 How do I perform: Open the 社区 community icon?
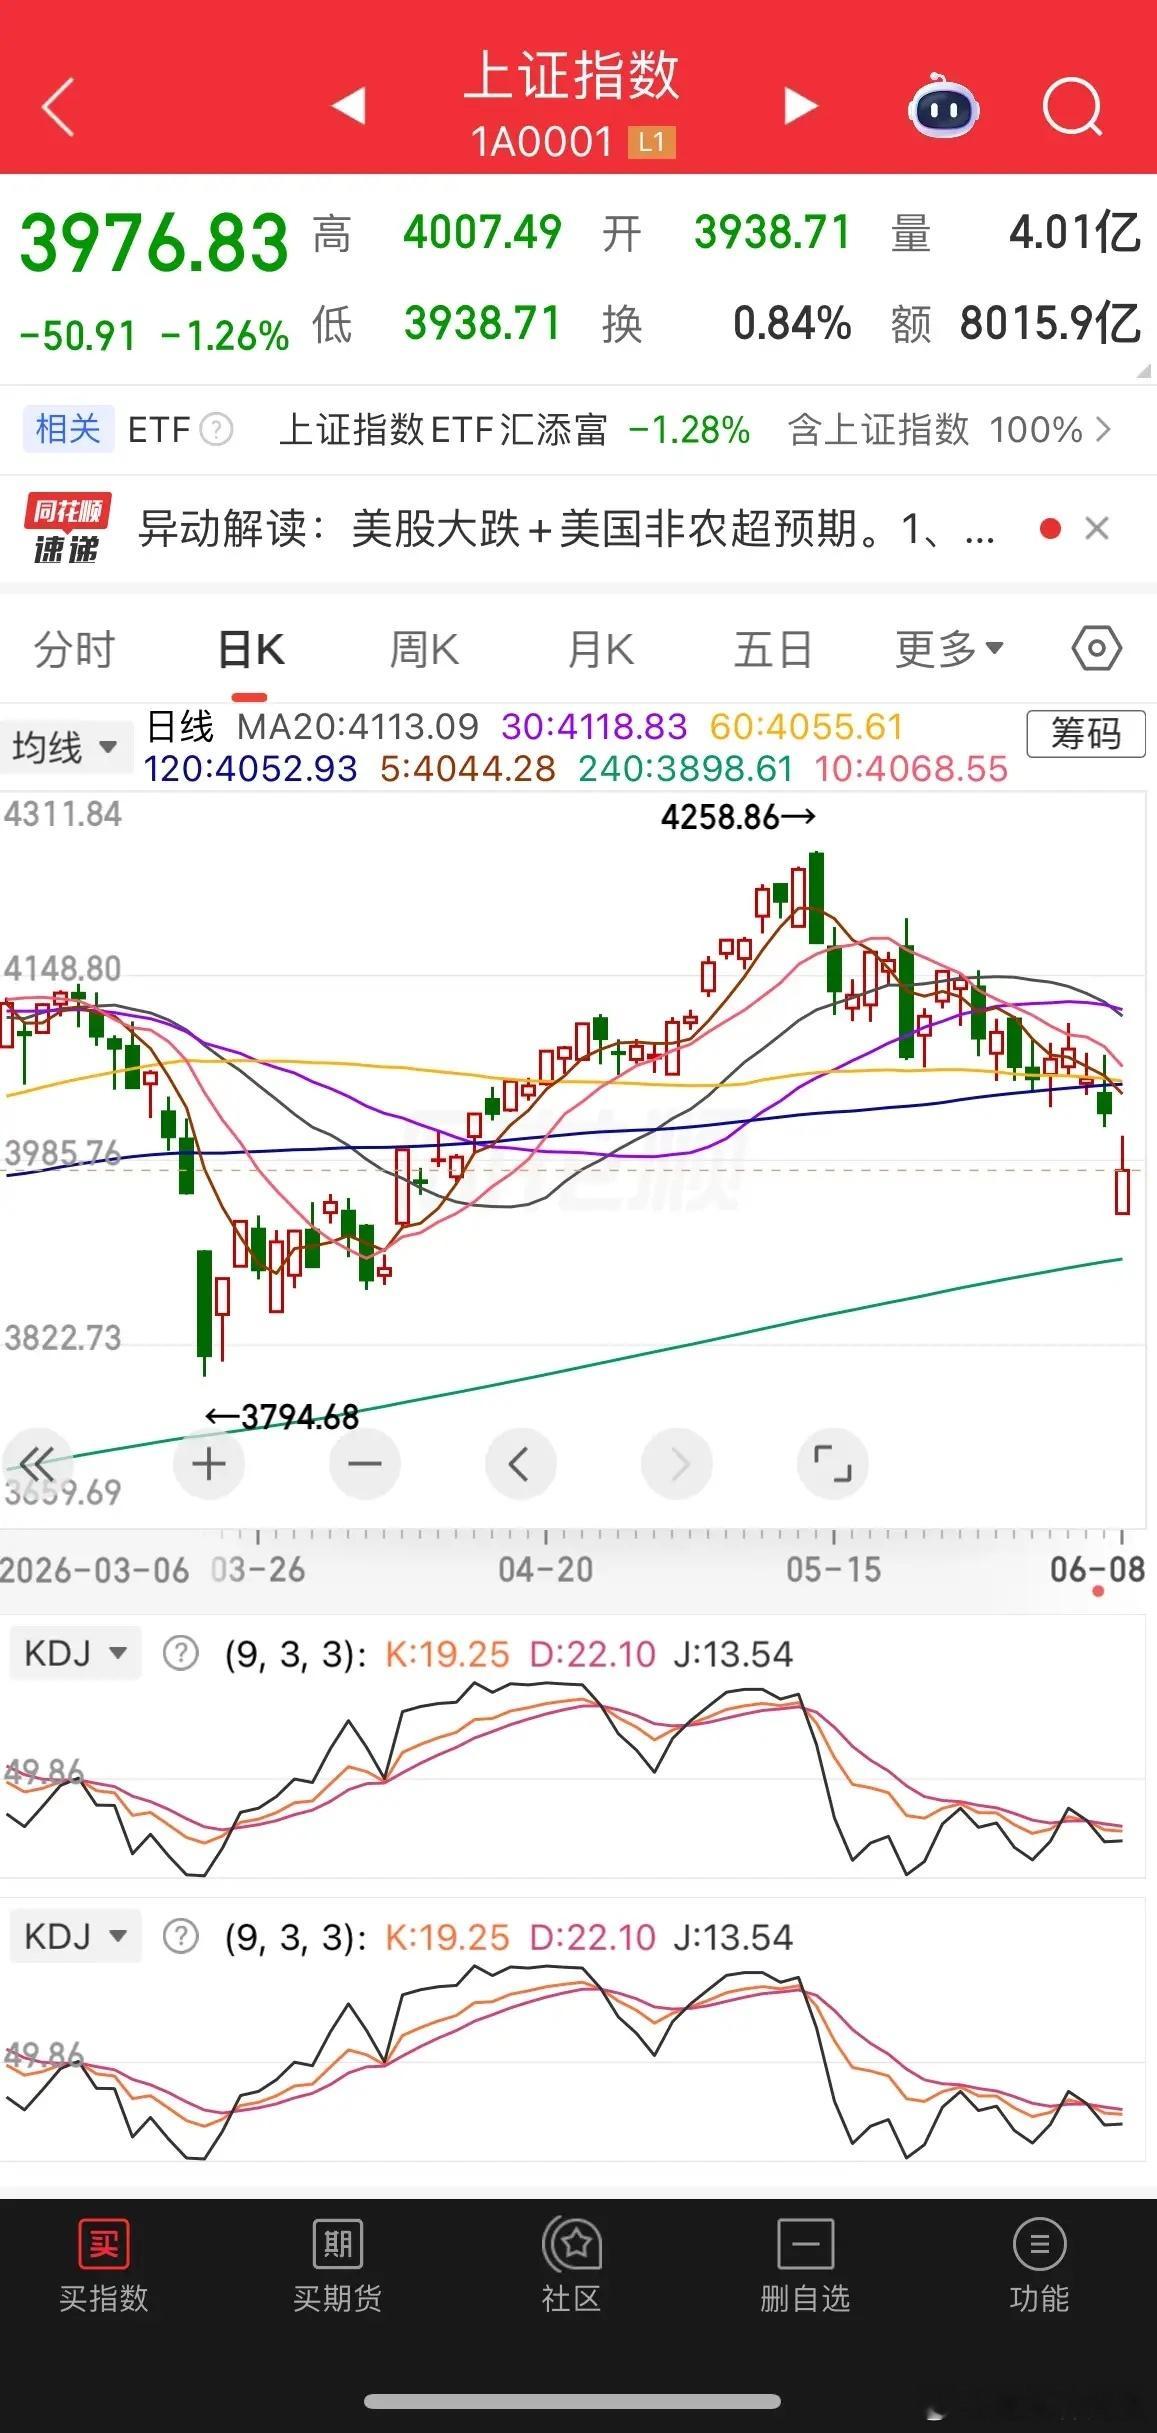[572, 2266]
